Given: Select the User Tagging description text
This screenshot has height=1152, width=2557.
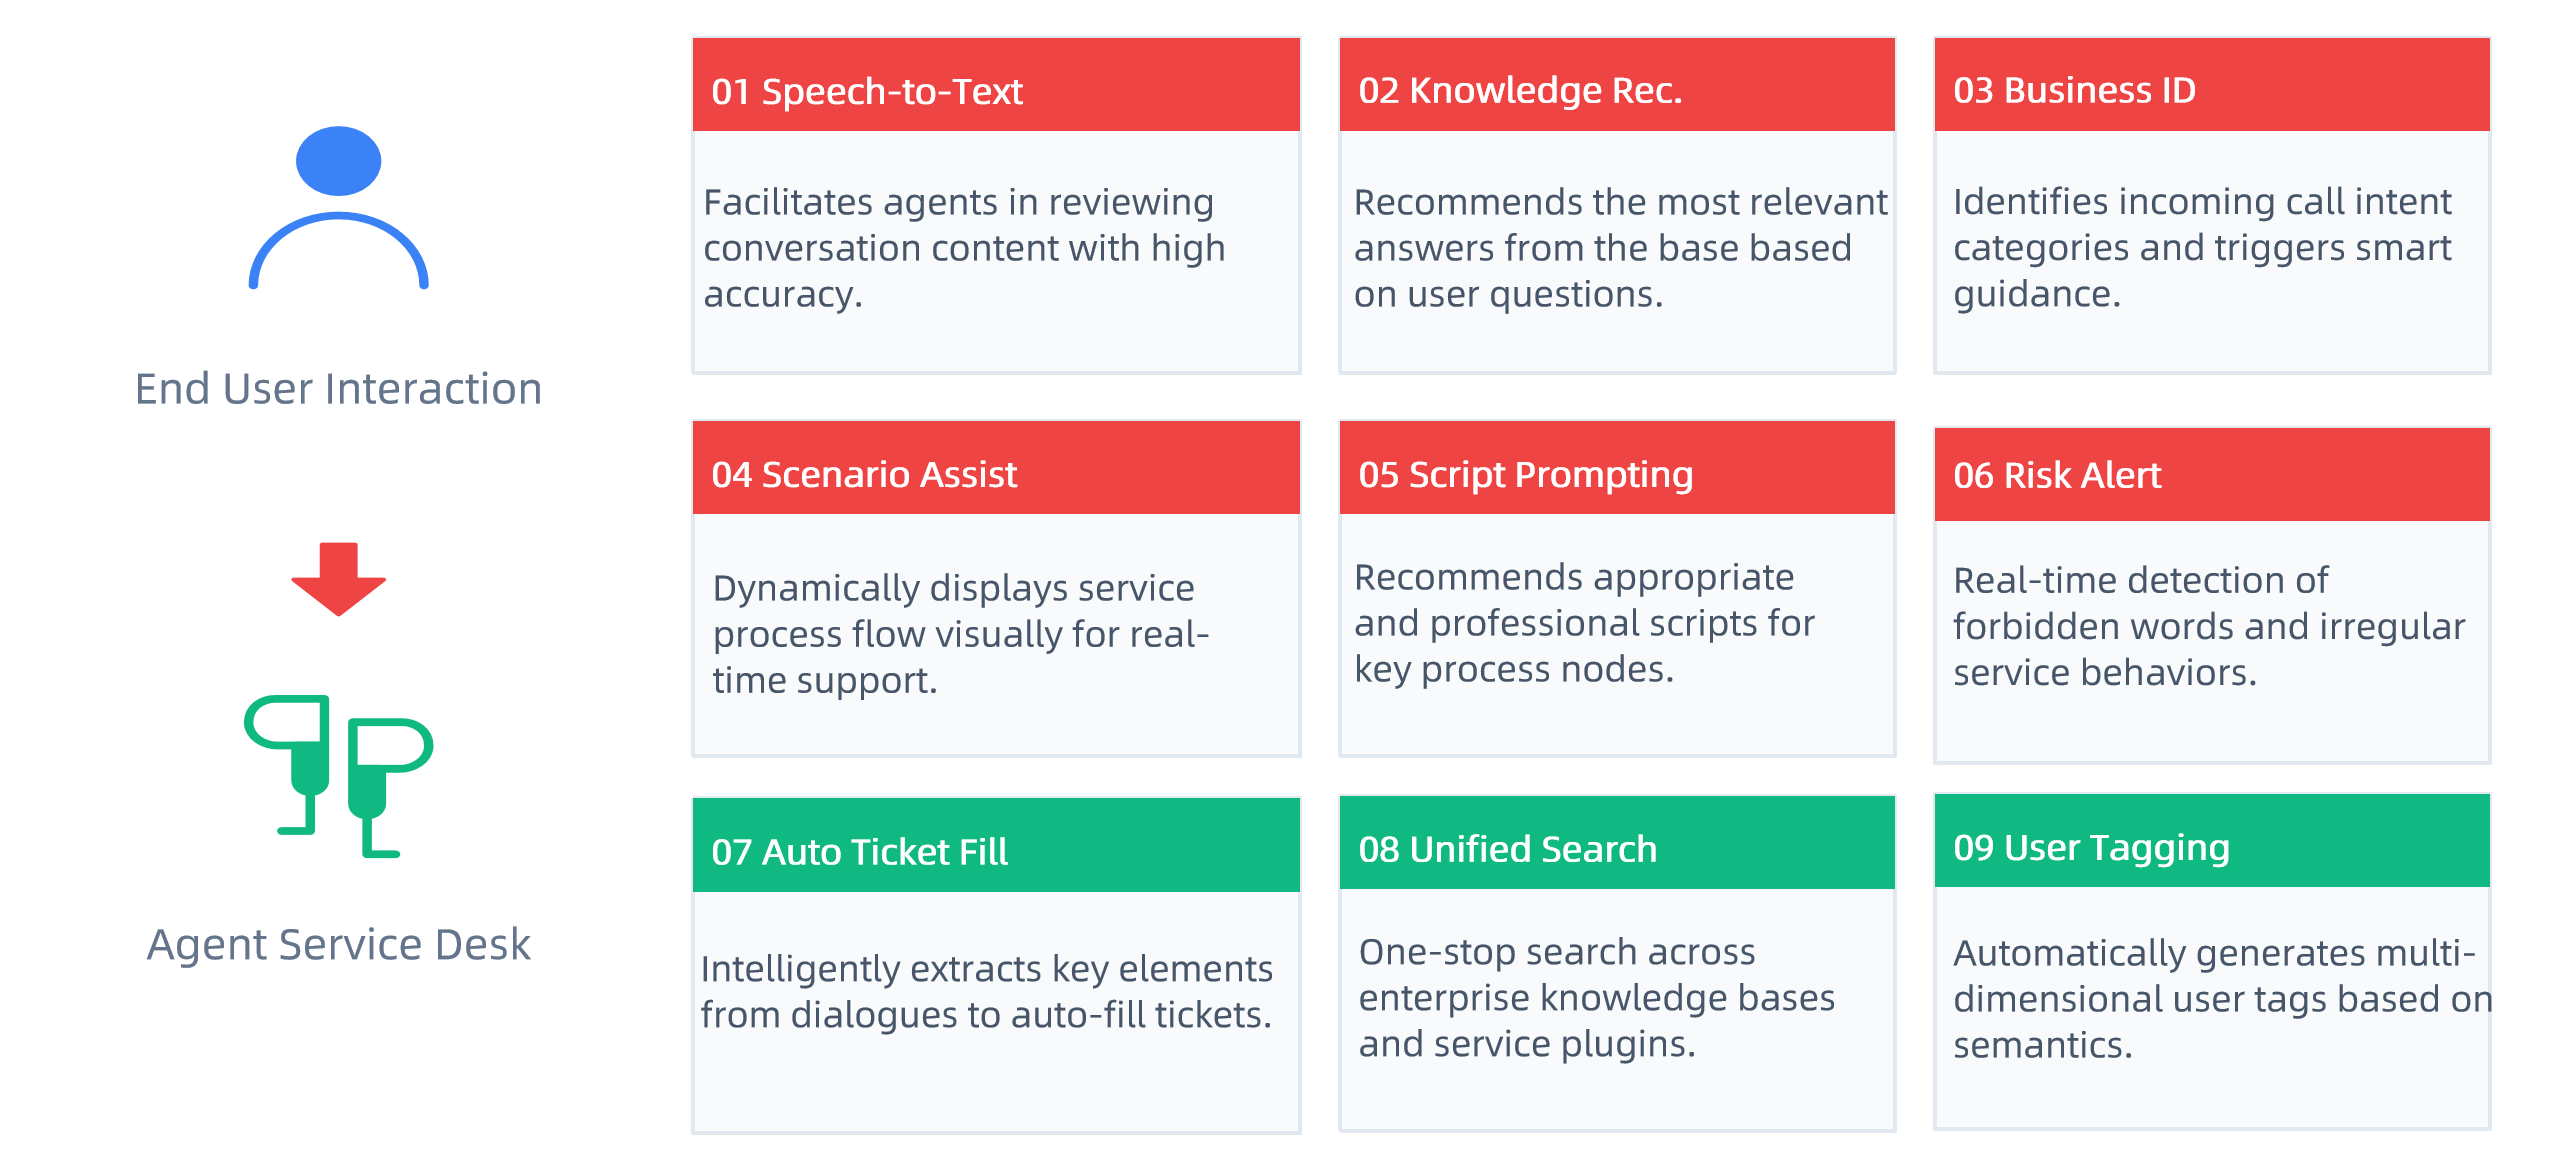Looking at the screenshot, I should click(x=2222, y=999).
